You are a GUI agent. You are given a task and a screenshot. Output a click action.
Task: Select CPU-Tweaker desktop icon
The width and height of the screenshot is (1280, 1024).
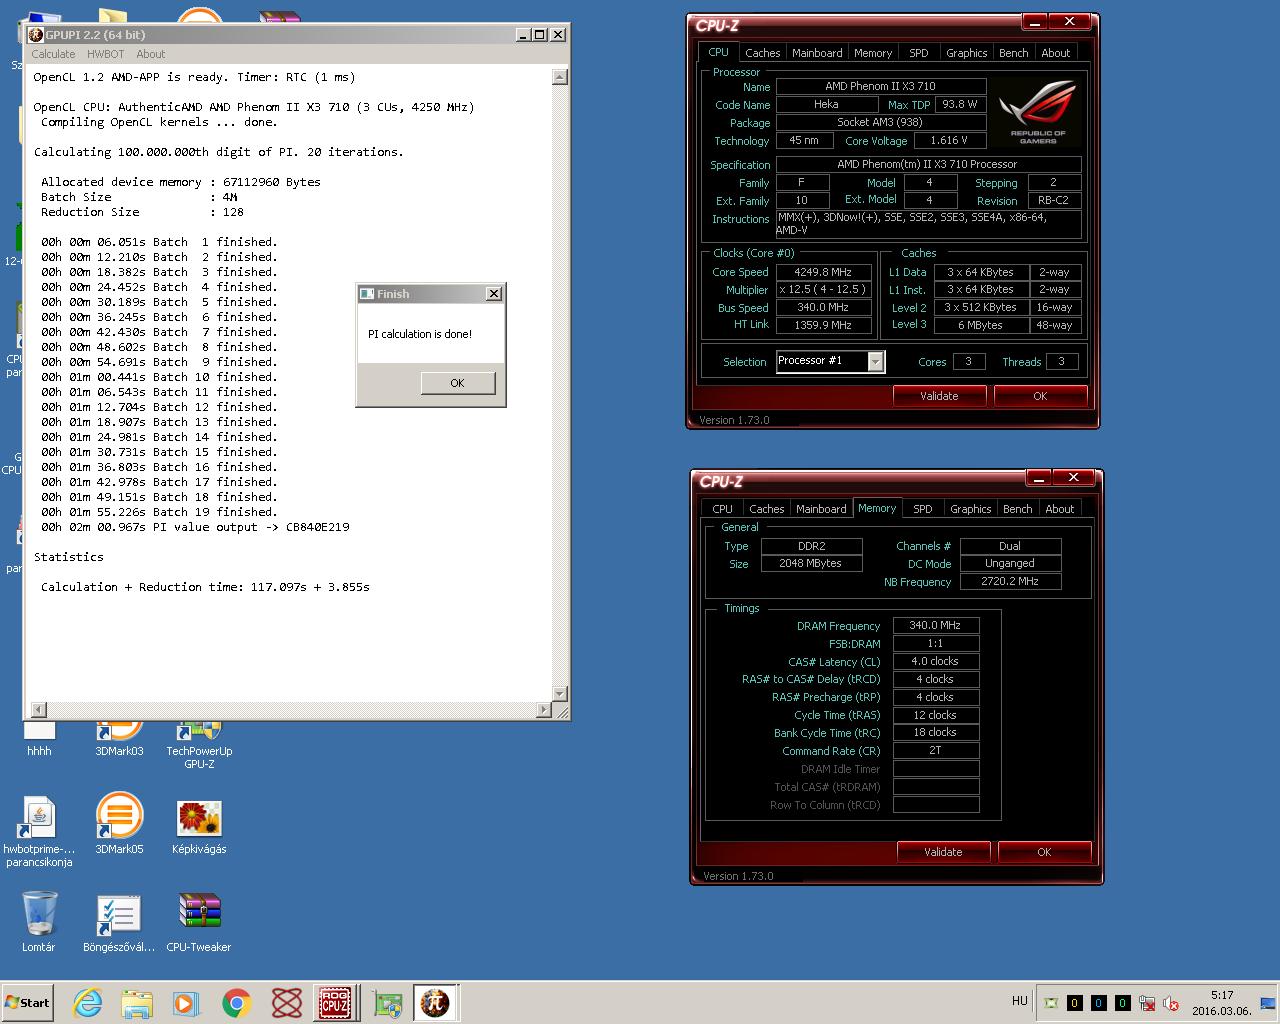tap(199, 921)
